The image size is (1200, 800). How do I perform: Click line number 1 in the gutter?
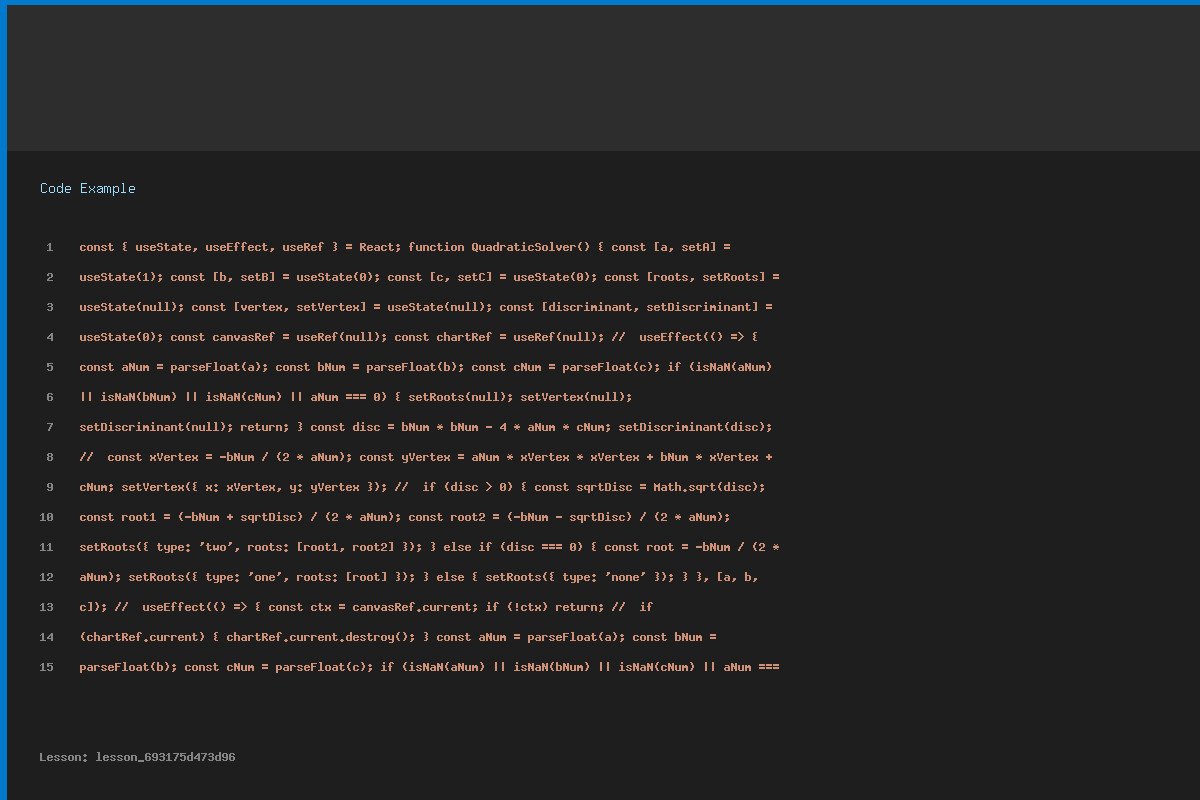coord(49,247)
